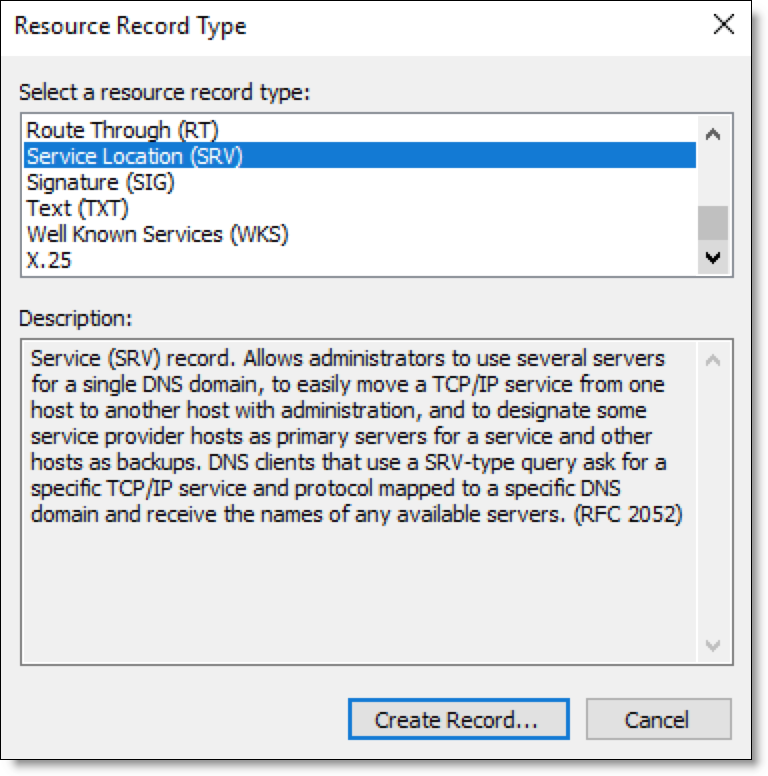Click the Description label
The width and height of the screenshot is (768, 776).
[x=76, y=319]
